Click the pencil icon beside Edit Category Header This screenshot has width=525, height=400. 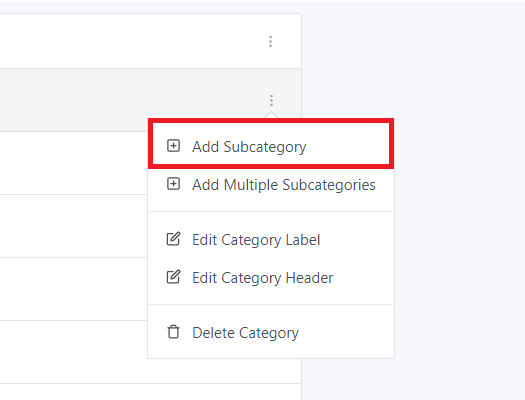tap(173, 277)
